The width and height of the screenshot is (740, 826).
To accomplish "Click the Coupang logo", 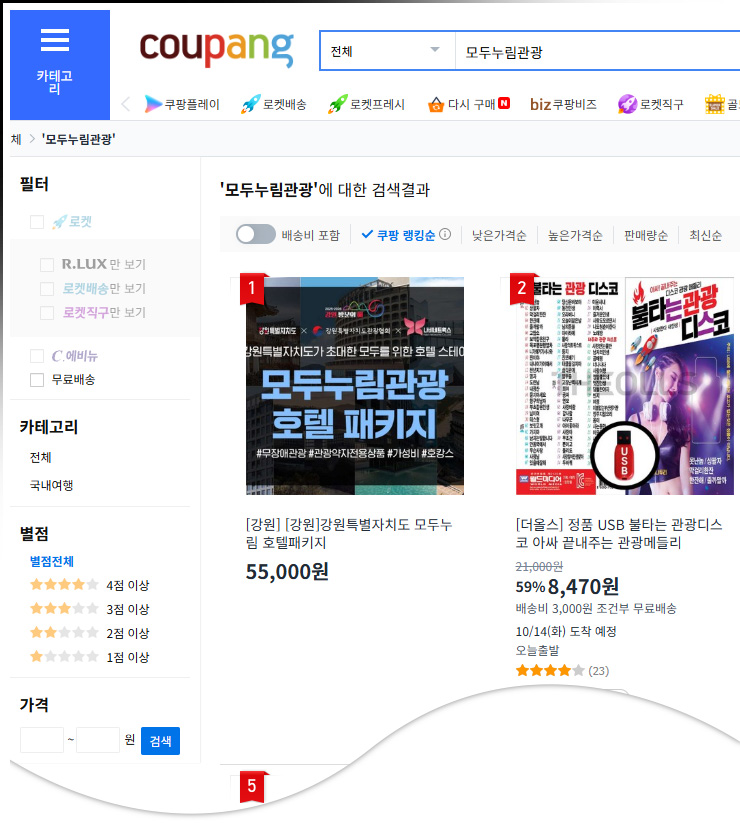I will 216,49.
